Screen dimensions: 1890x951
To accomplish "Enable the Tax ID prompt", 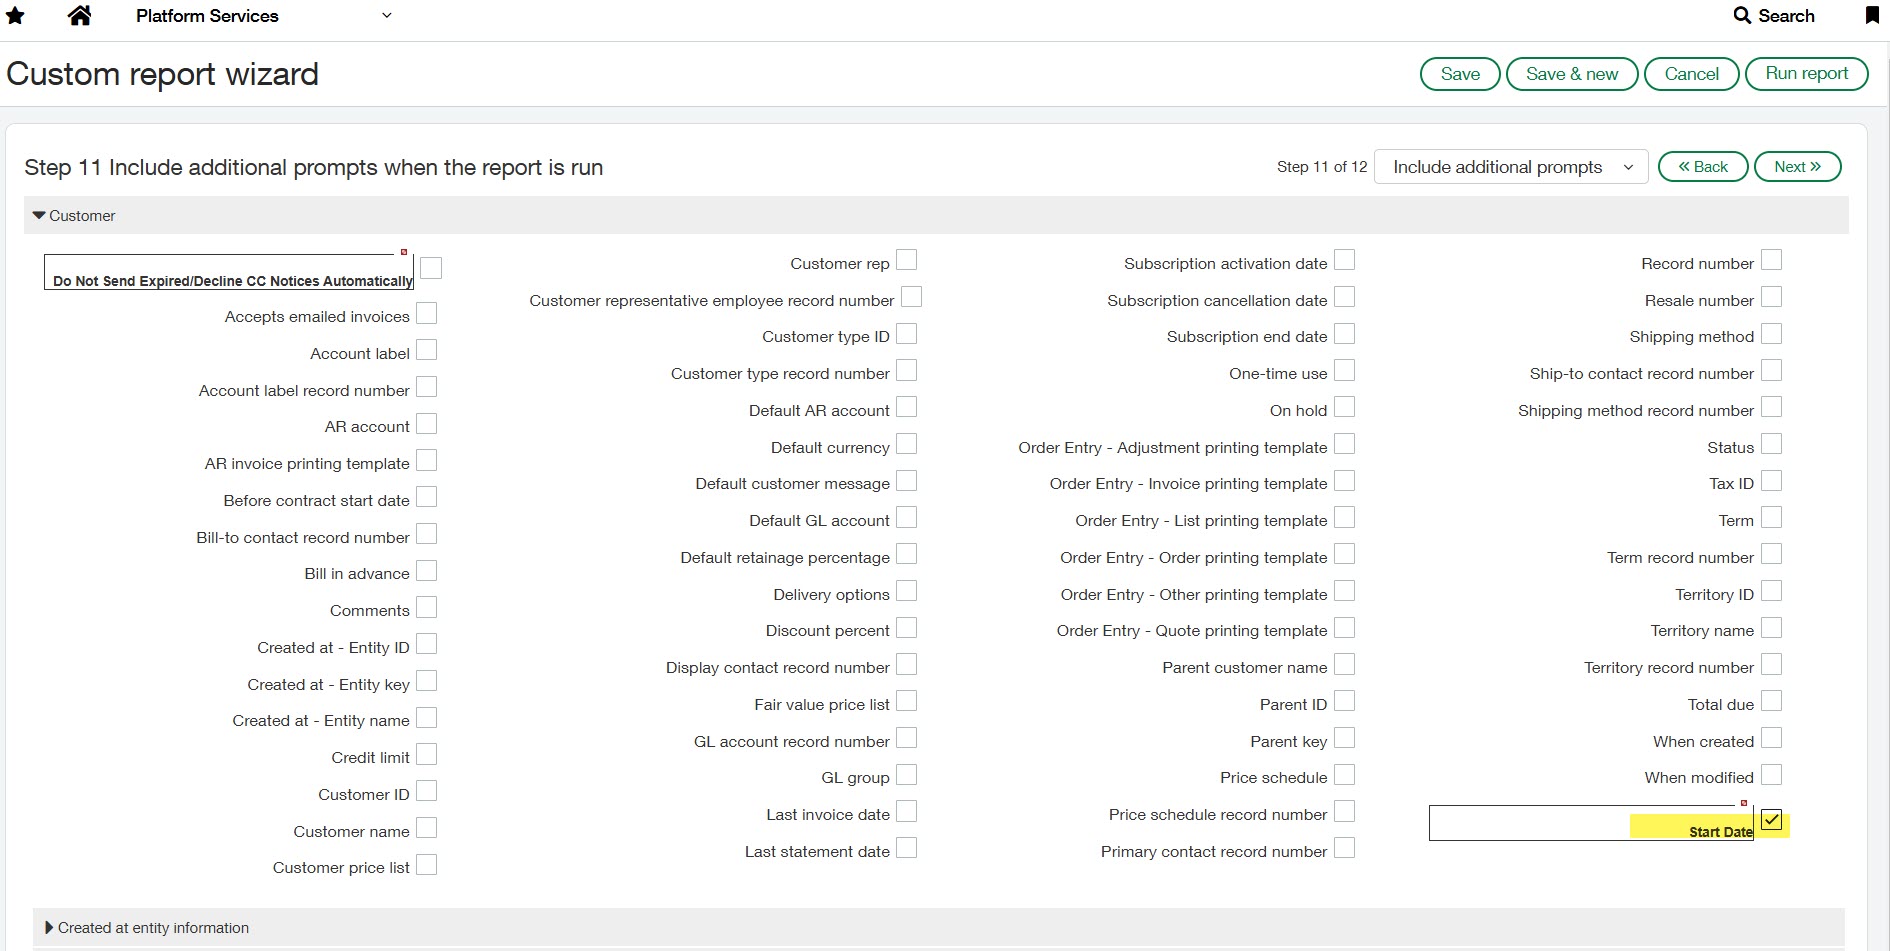I will (x=1772, y=481).
